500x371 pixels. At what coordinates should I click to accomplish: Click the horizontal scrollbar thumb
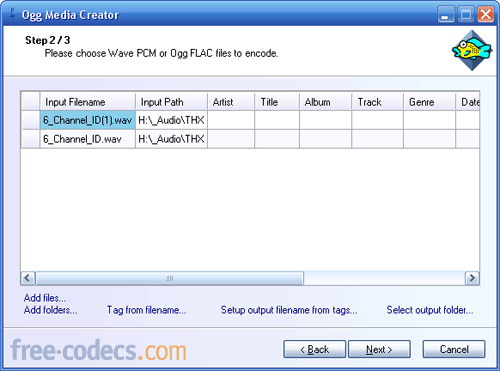170,278
